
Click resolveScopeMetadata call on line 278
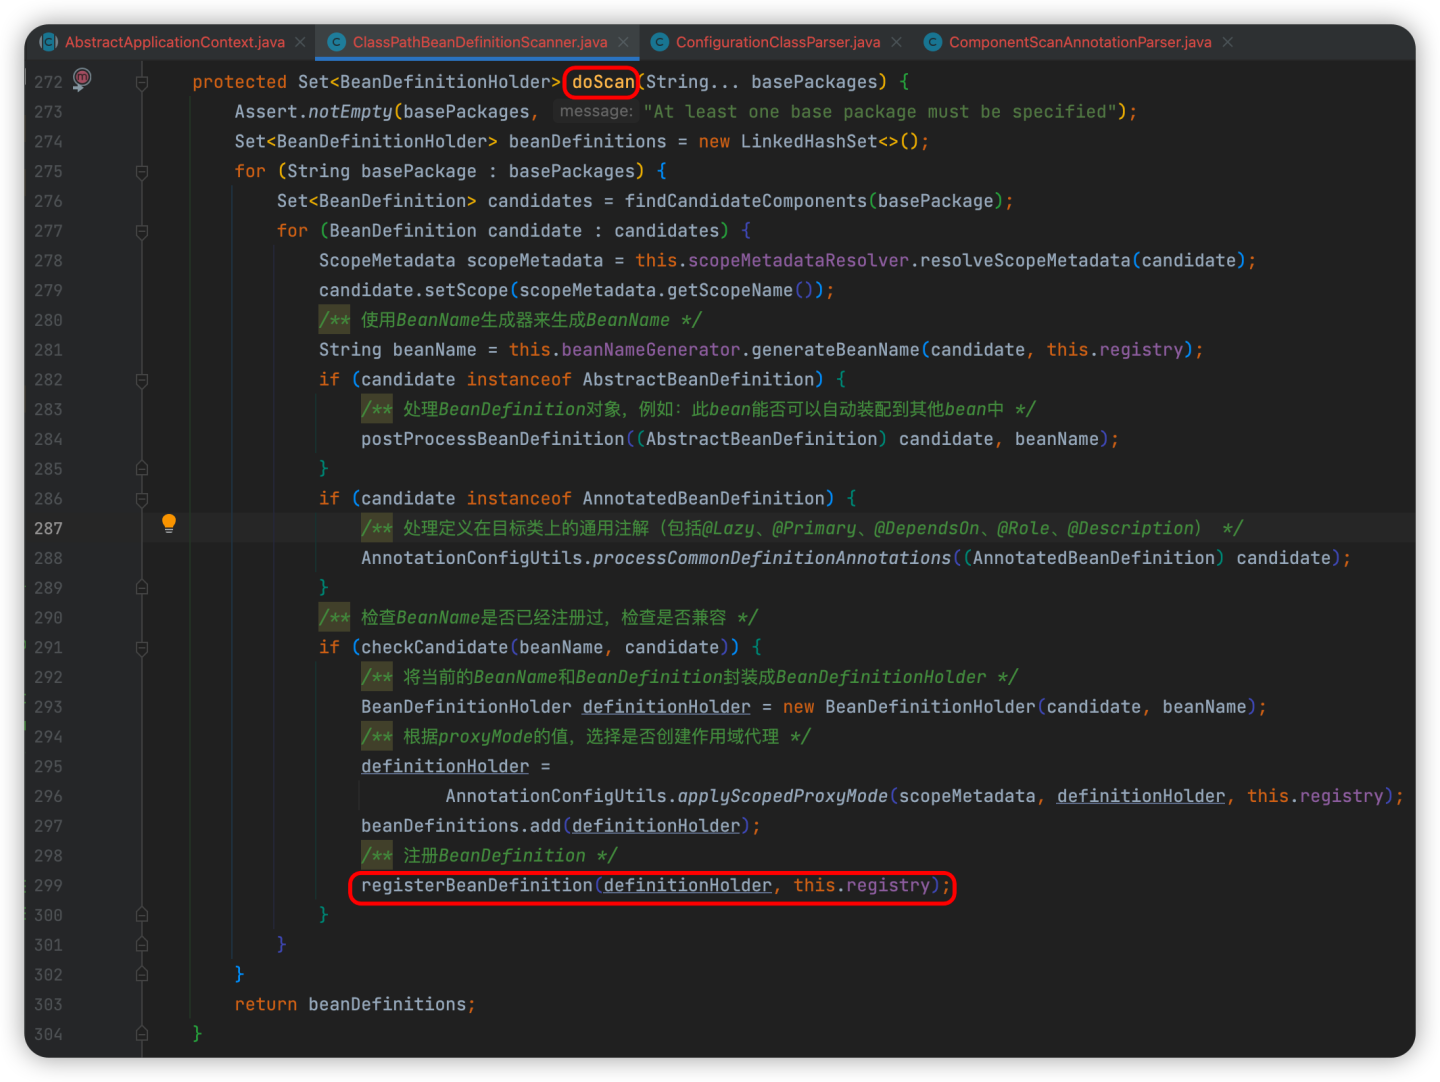click(1025, 260)
